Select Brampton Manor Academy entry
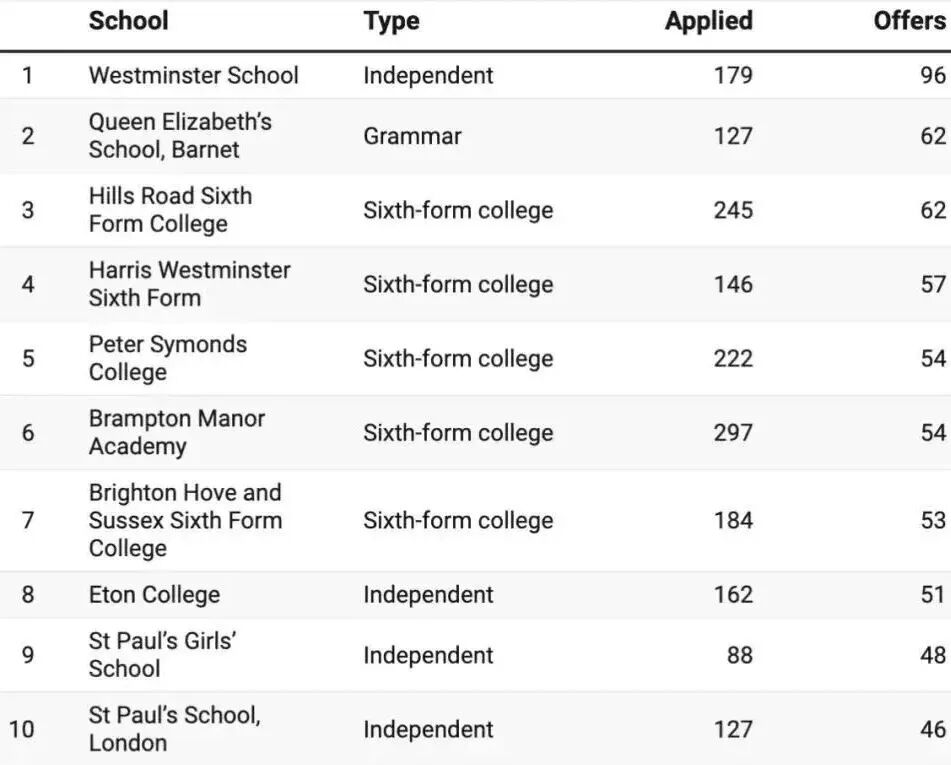This screenshot has width=951, height=765. click(x=176, y=432)
